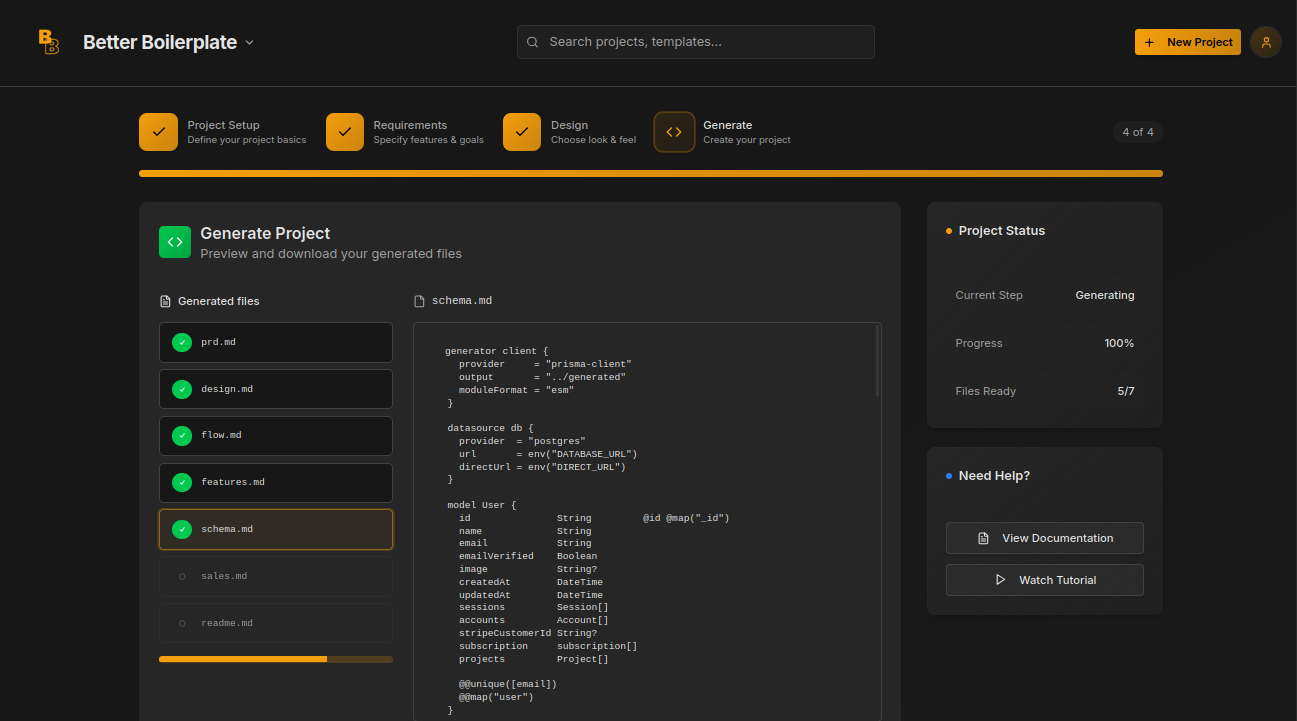This screenshot has width=1297, height=721.
Task: Click the file generation progress bar
Action: [276, 658]
